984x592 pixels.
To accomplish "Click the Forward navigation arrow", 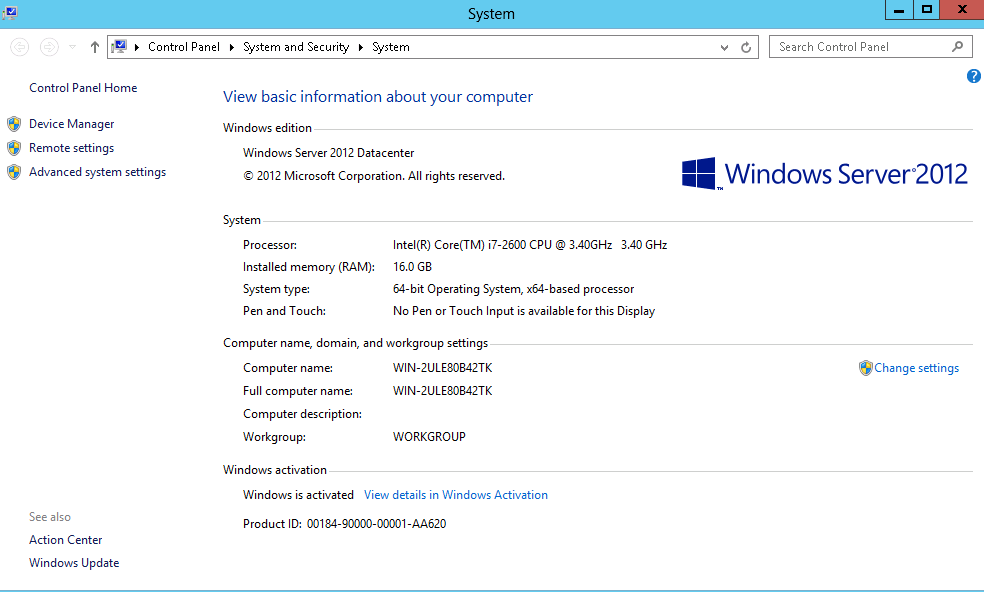I will 49,47.
